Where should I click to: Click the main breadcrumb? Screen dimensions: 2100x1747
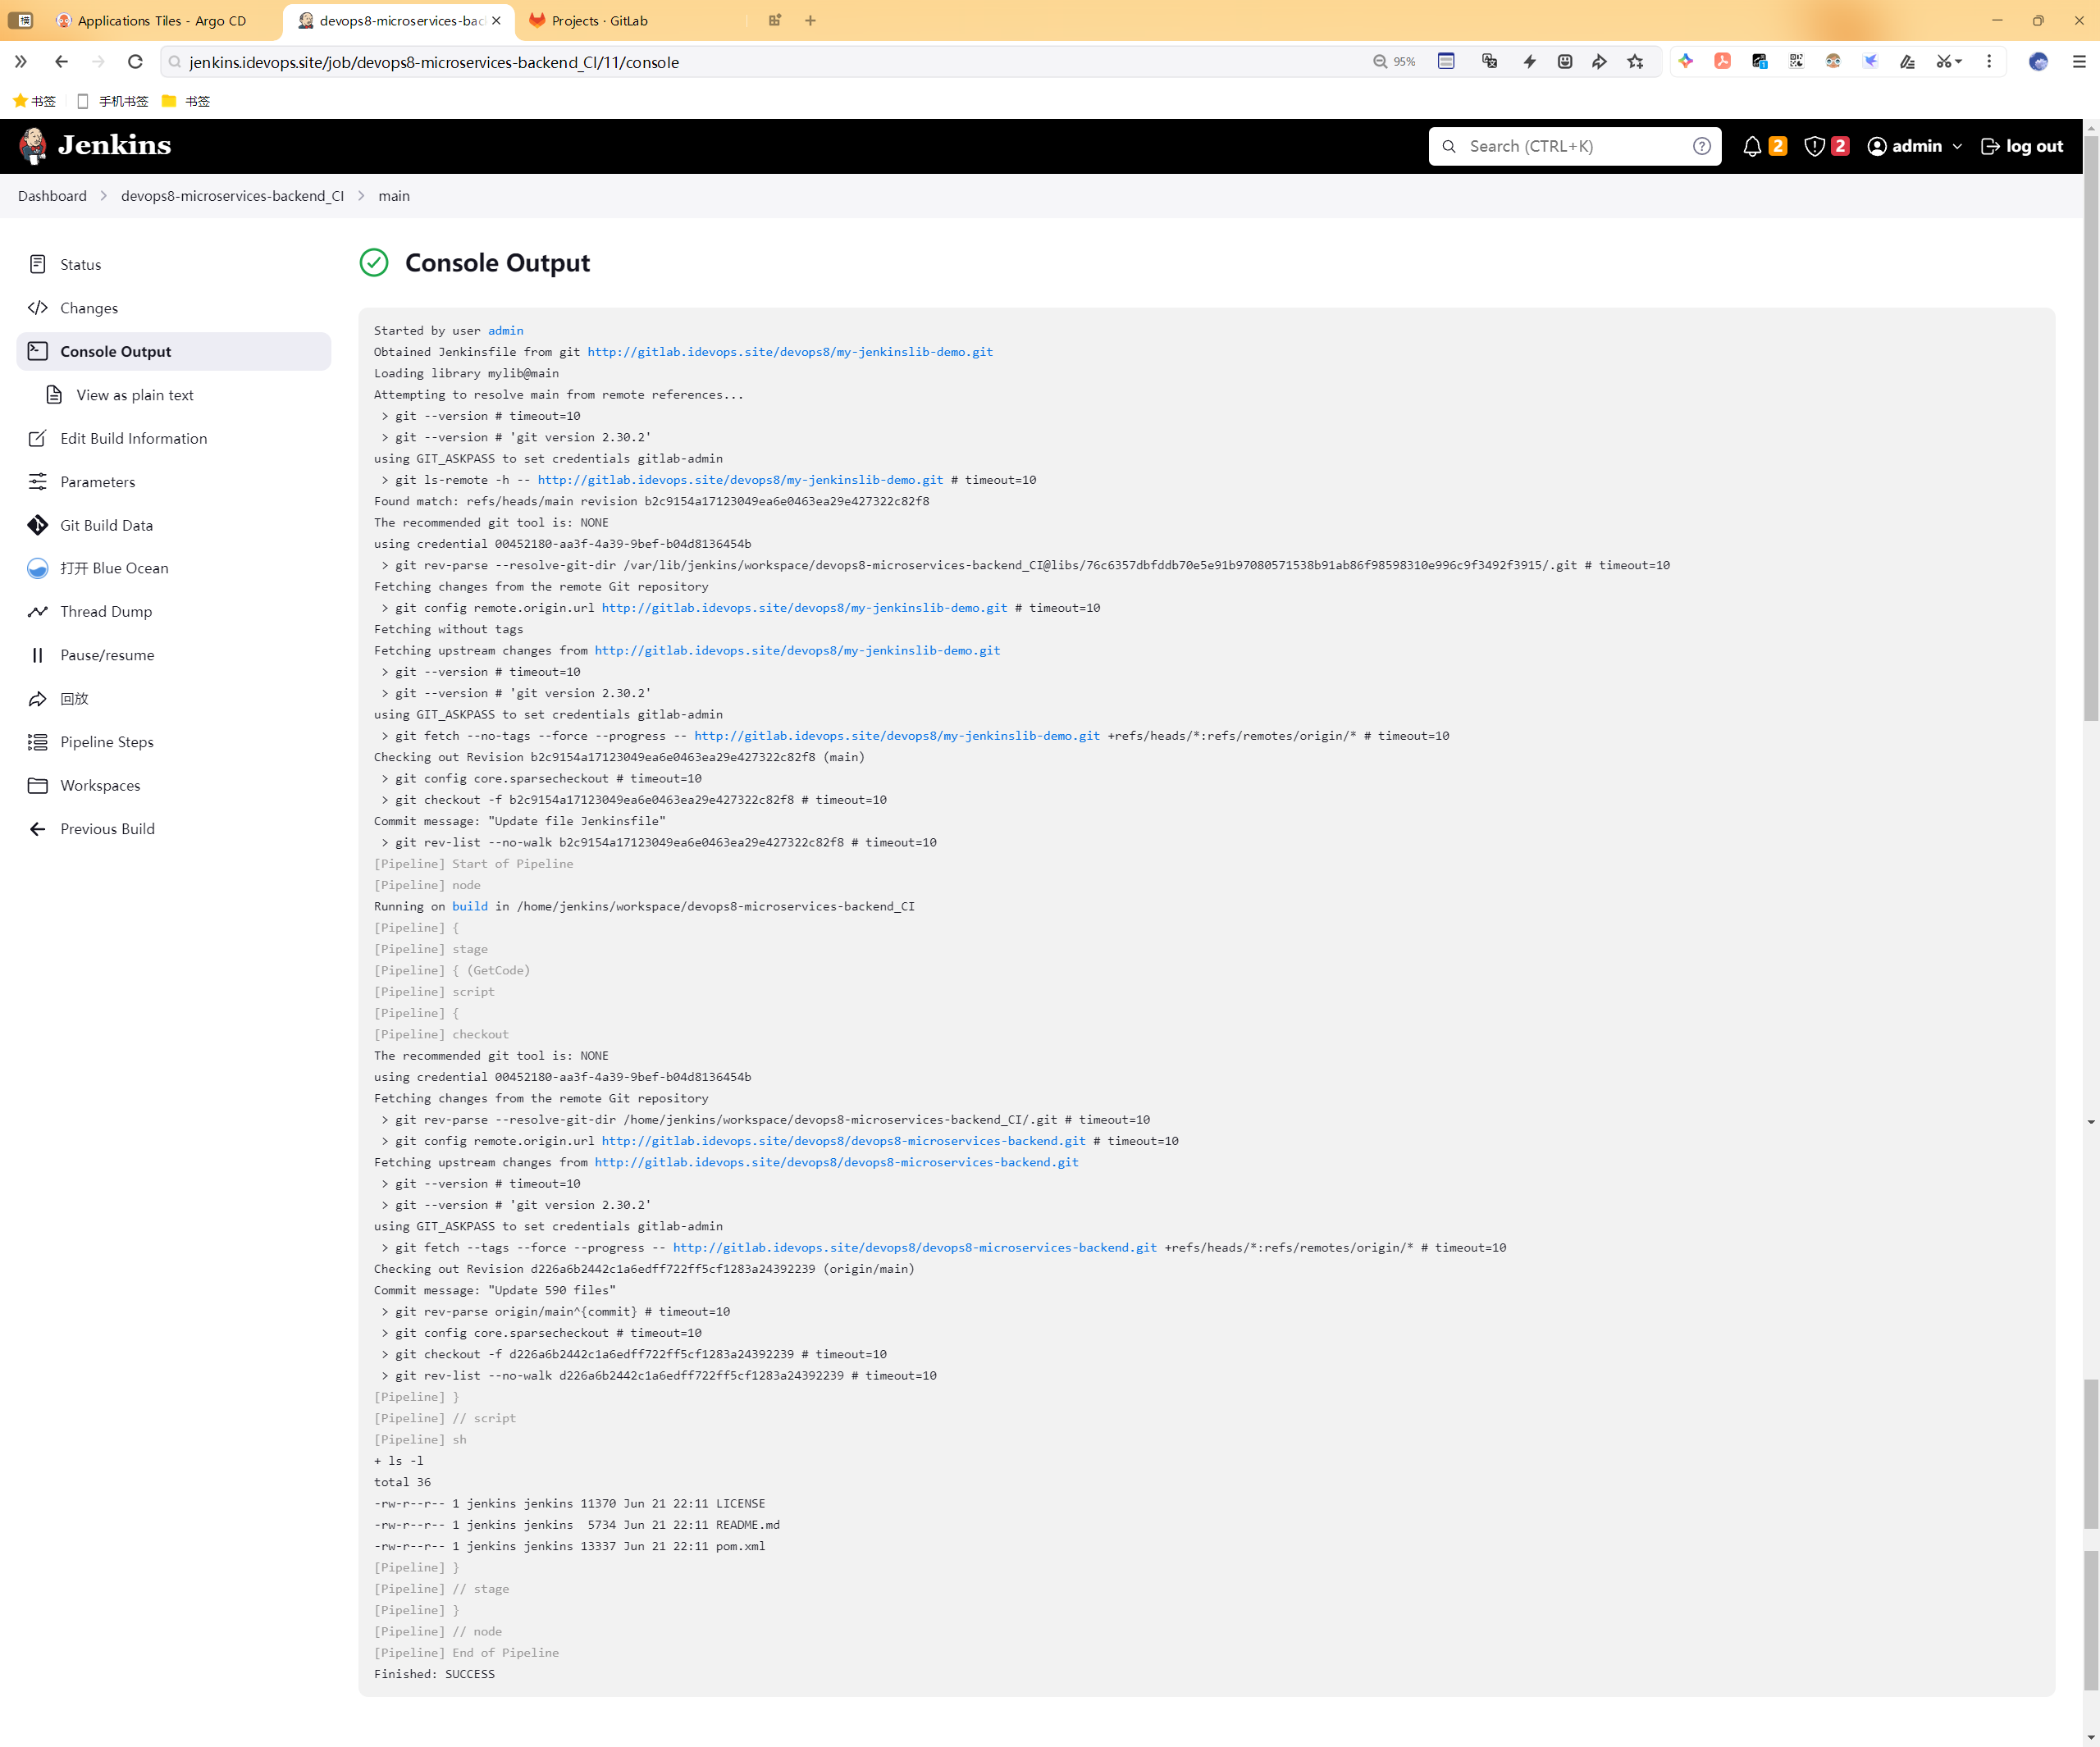(x=394, y=196)
